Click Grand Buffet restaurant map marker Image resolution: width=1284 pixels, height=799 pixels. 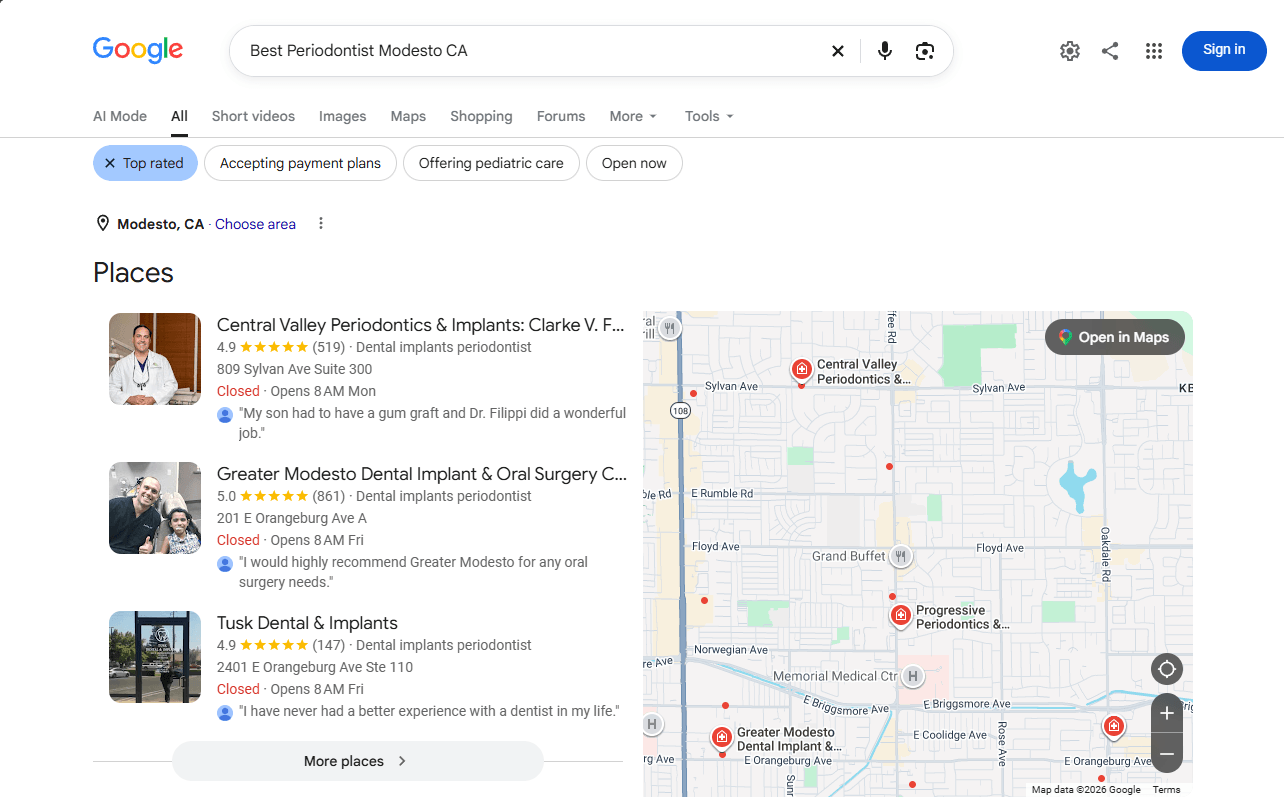(901, 556)
